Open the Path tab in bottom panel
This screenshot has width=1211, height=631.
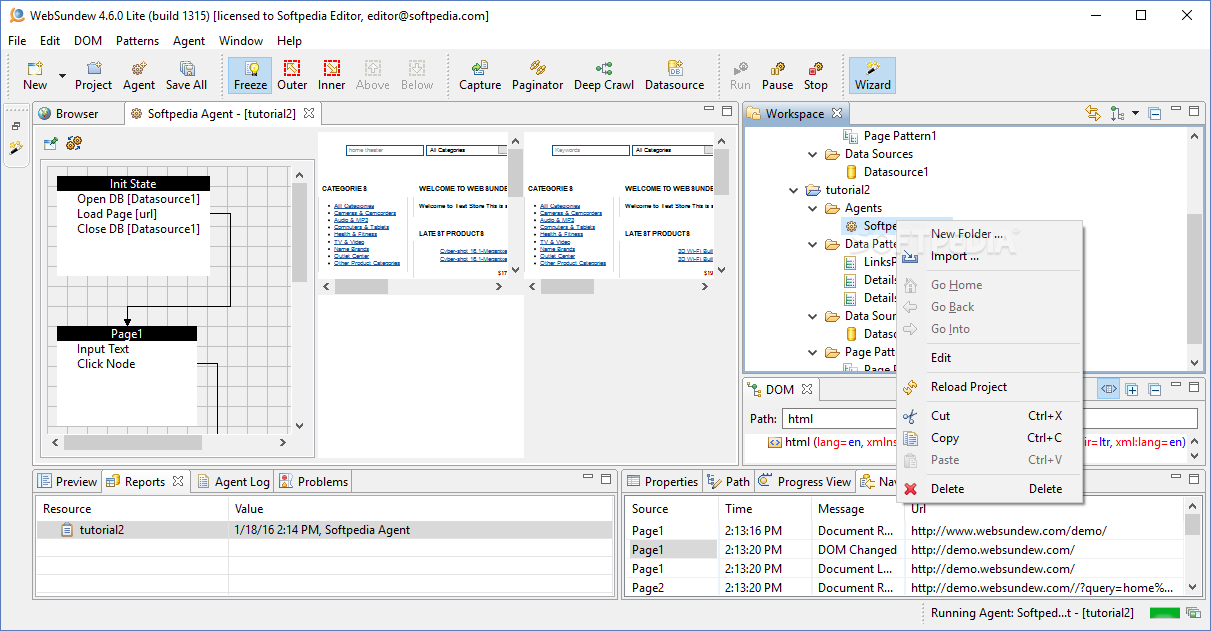click(x=728, y=482)
